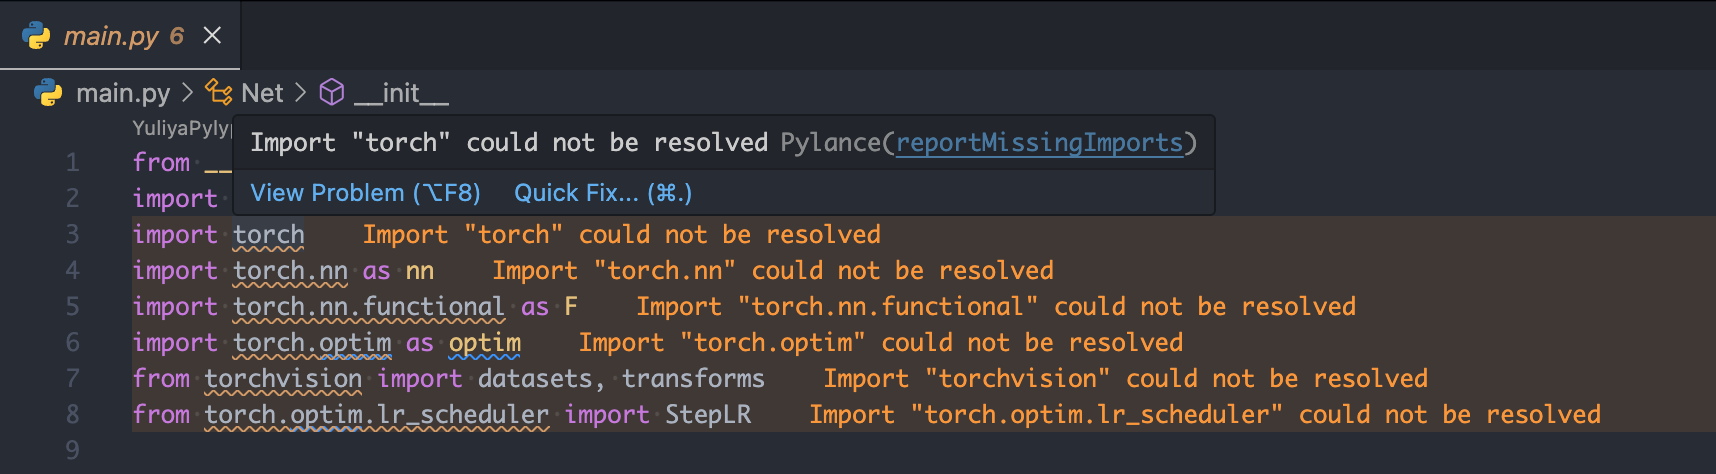Open the reportMissingImports documentation link

click(1039, 143)
